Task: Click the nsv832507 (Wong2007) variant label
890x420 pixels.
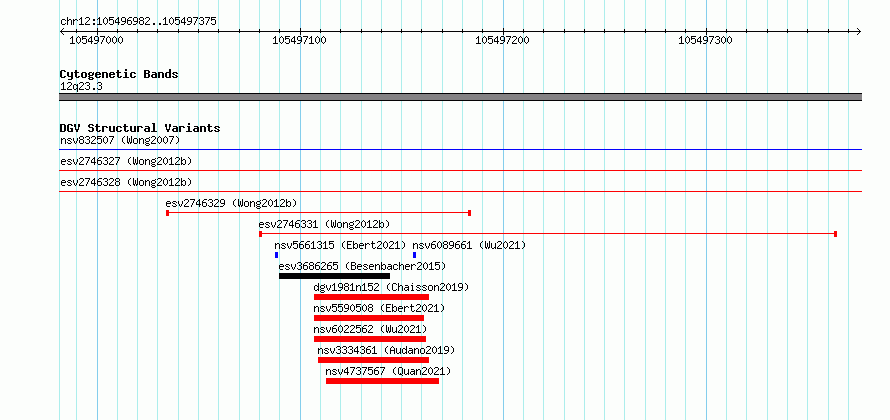Action: pyautogui.click(x=120, y=140)
